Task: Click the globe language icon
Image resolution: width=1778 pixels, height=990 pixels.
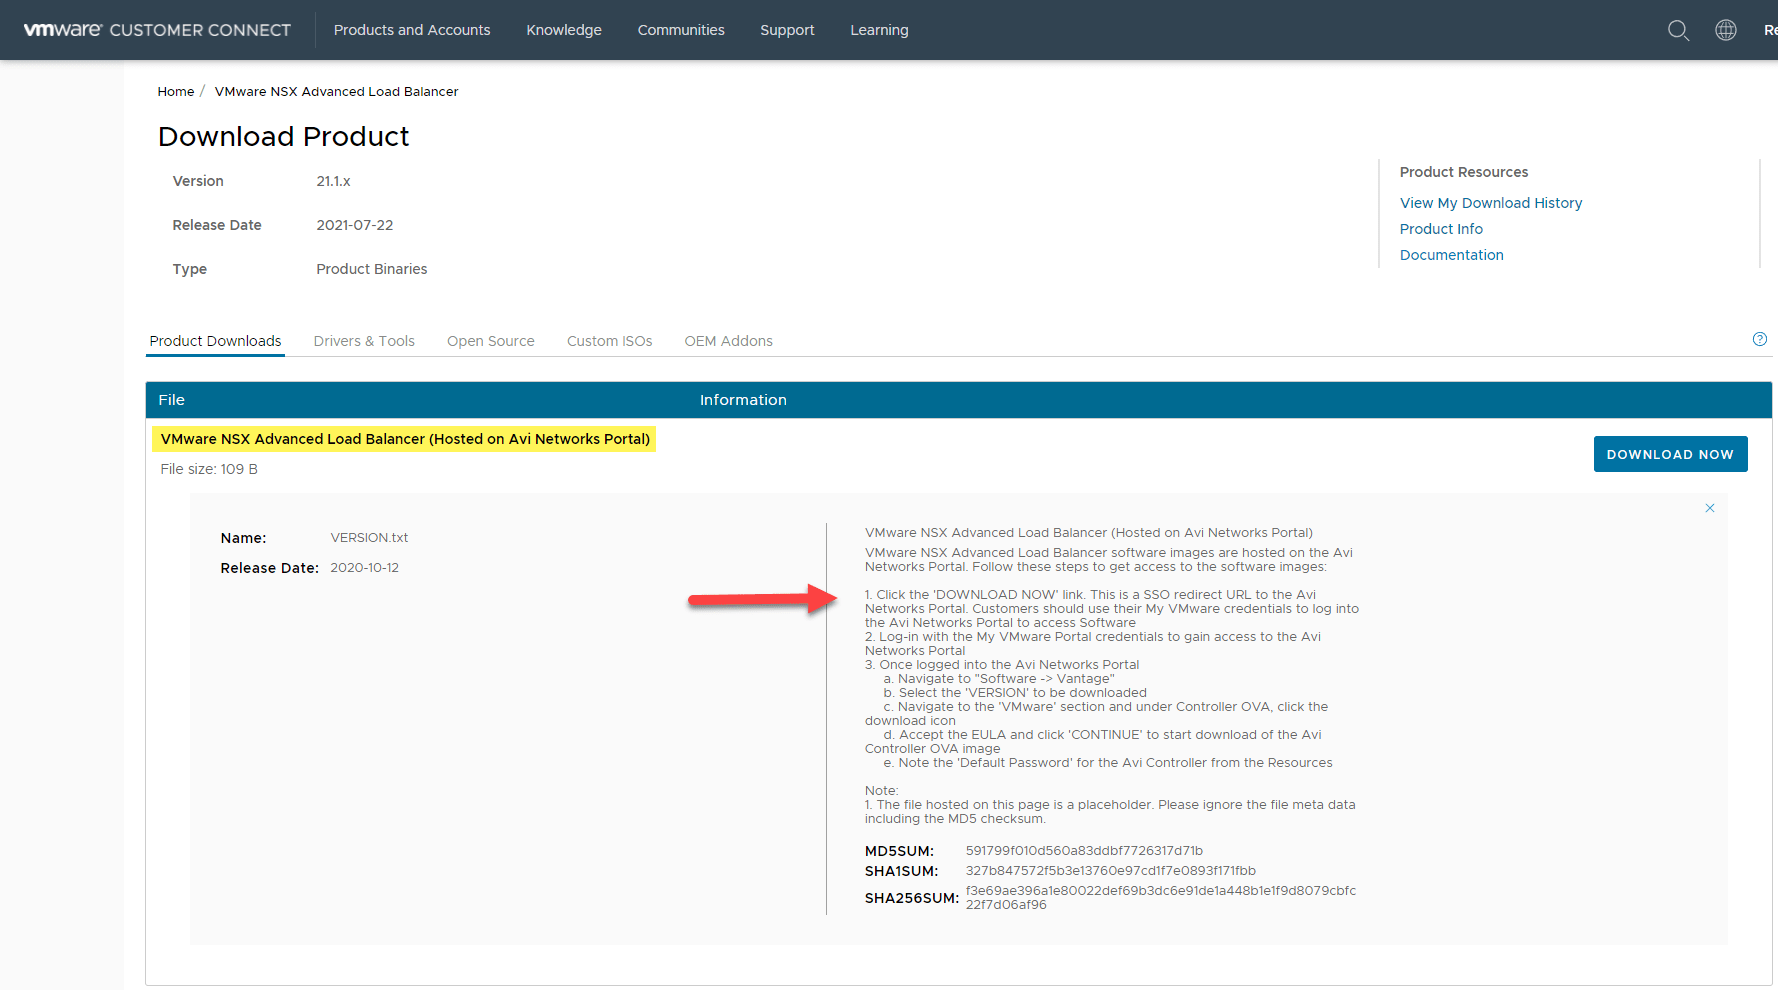Action: pyautogui.click(x=1726, y=30)
